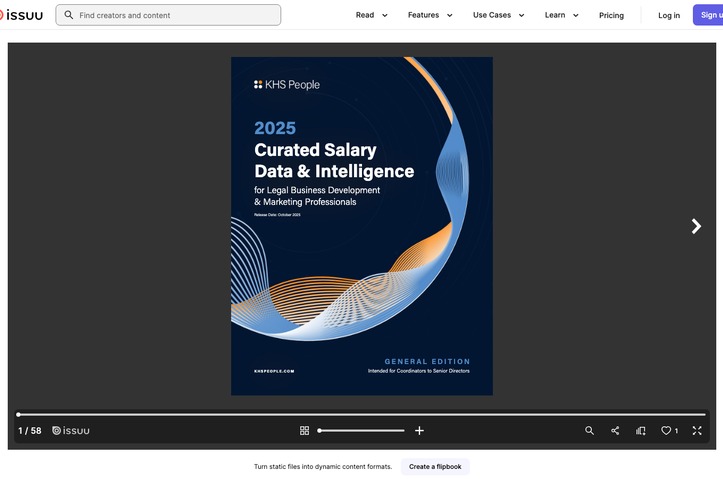
Task: Go to next page with right arrow
Action: (696, 226)
